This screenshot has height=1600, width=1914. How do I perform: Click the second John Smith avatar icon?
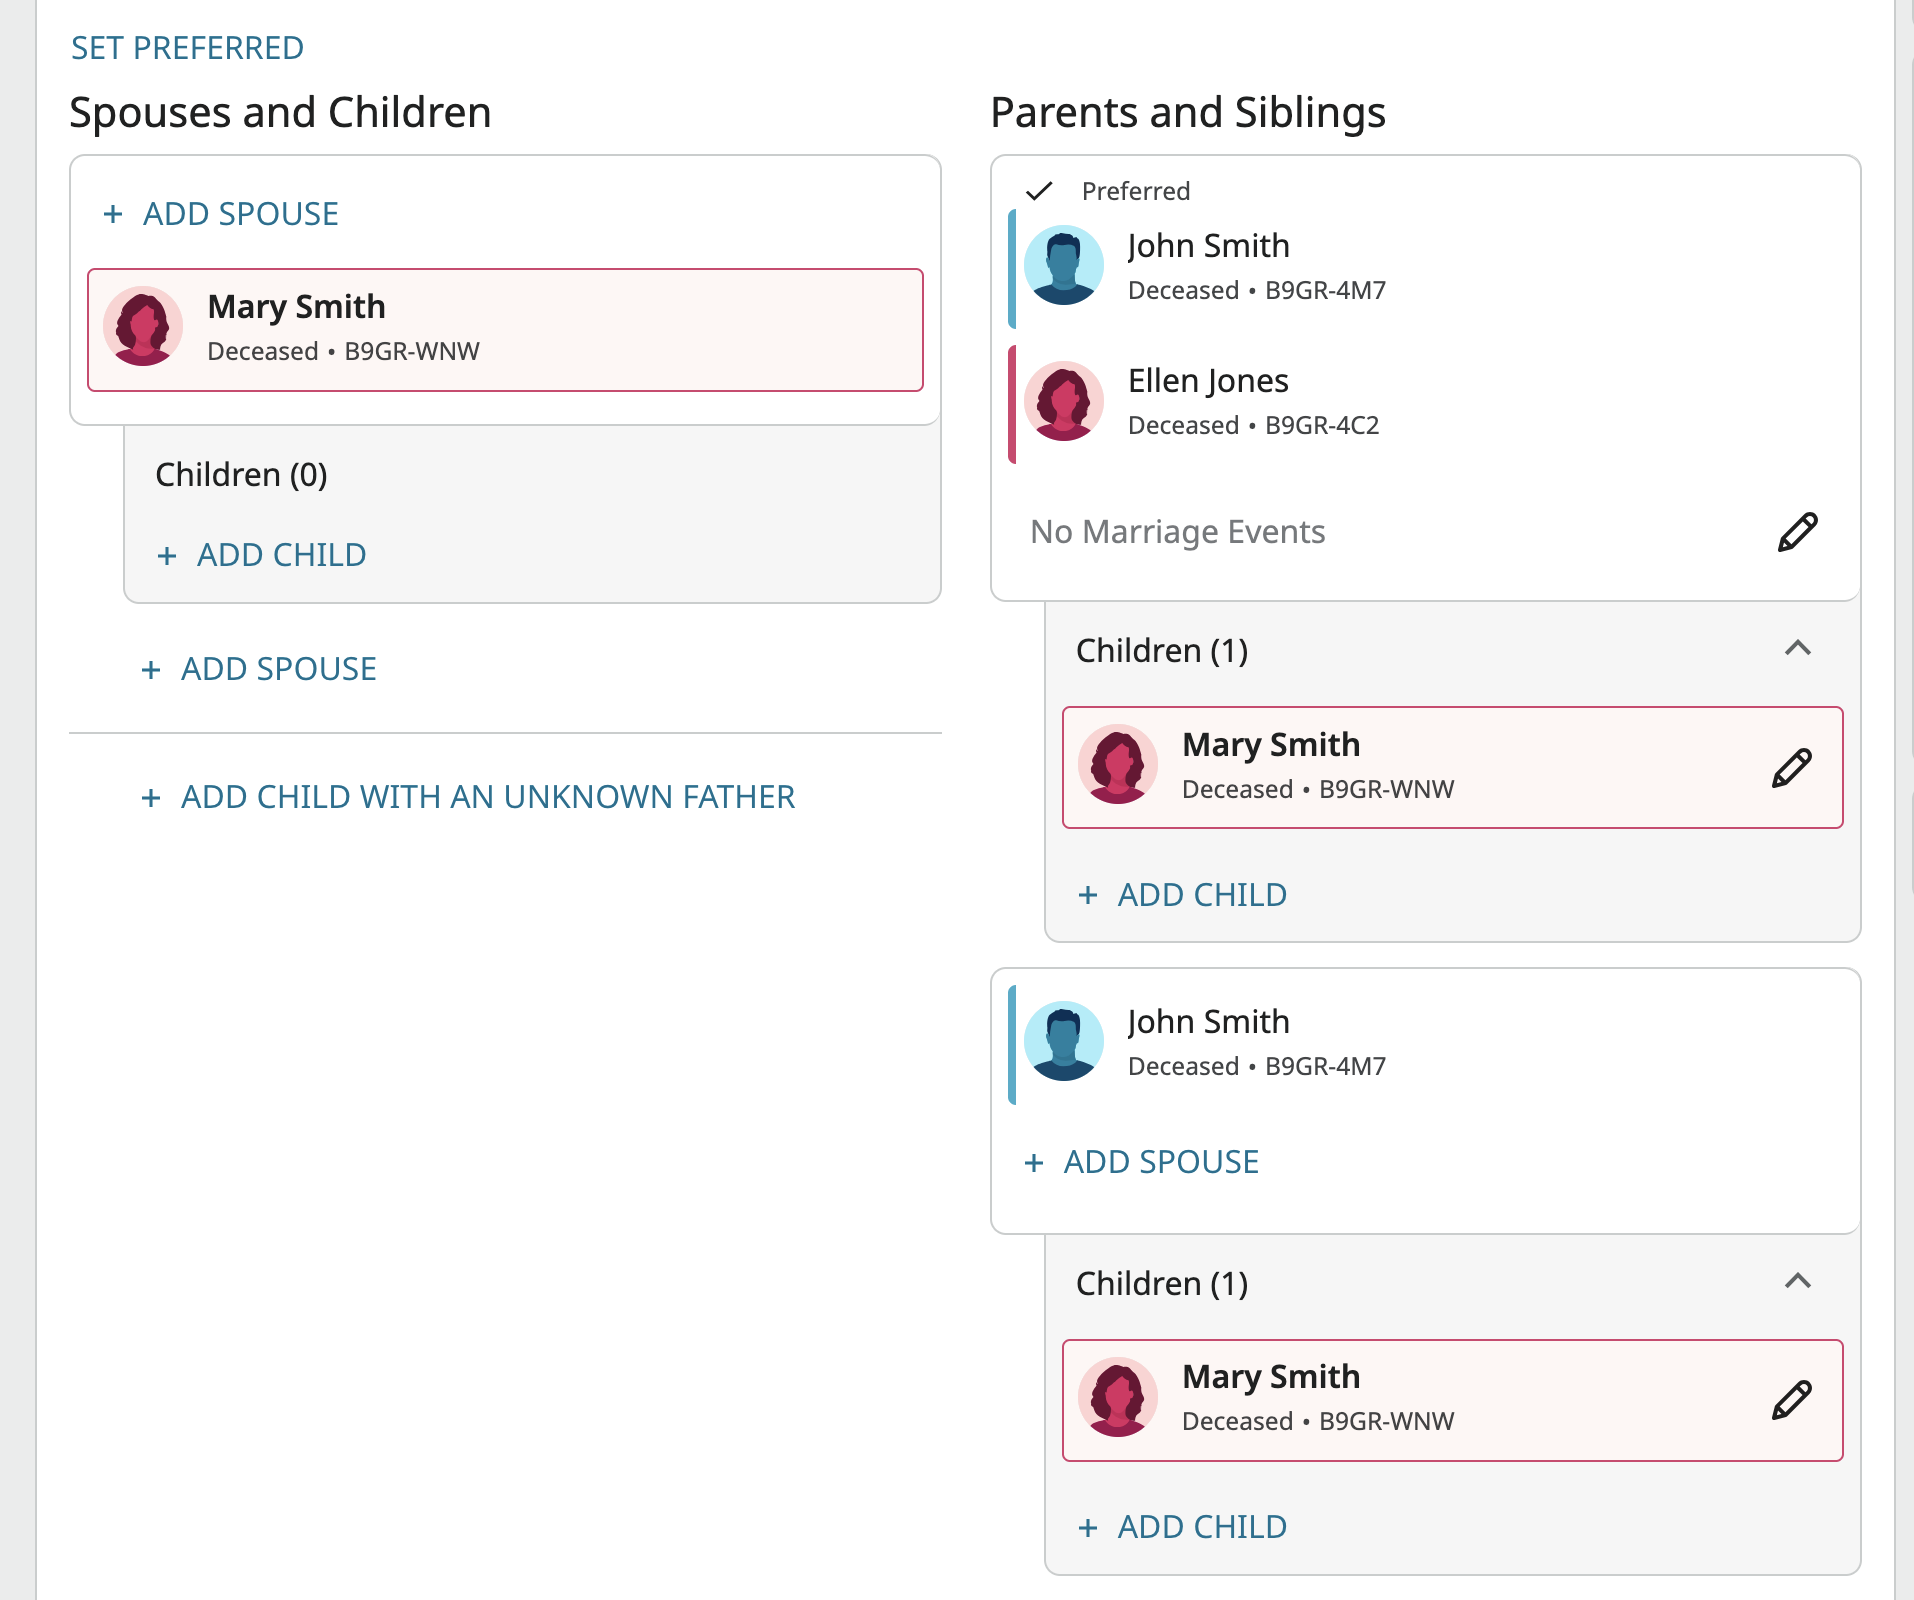[x=1064, y=1041]
